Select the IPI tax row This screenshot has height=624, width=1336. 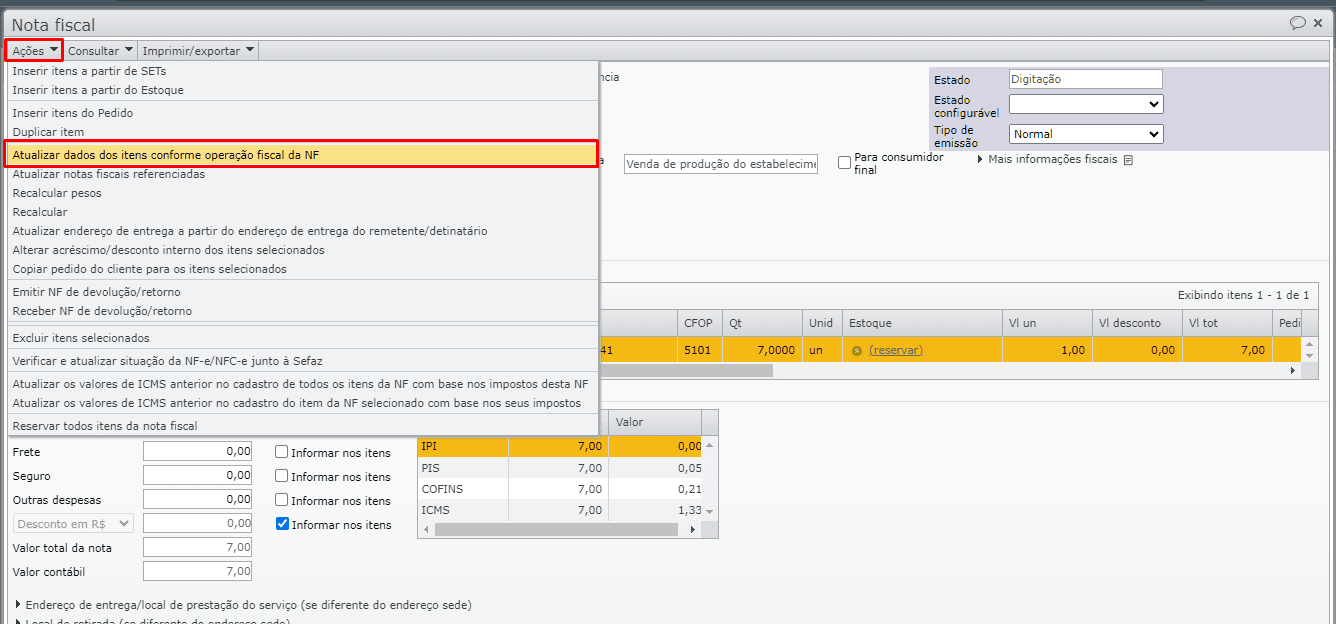[x=561, y=446]
